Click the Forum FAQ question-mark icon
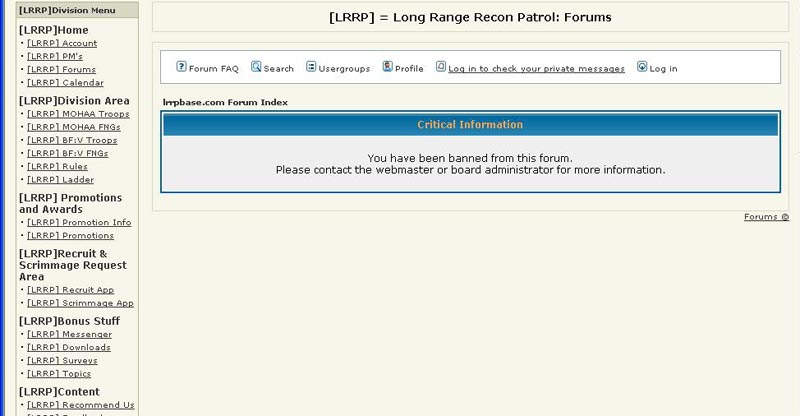 pos(181,66)
